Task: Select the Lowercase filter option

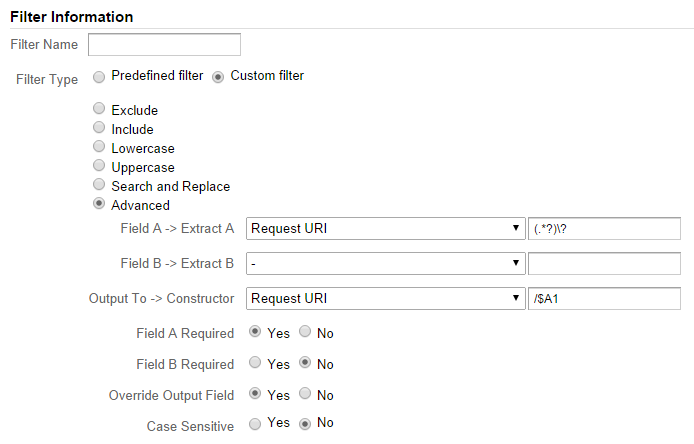Action: click(x=99, y=148)
